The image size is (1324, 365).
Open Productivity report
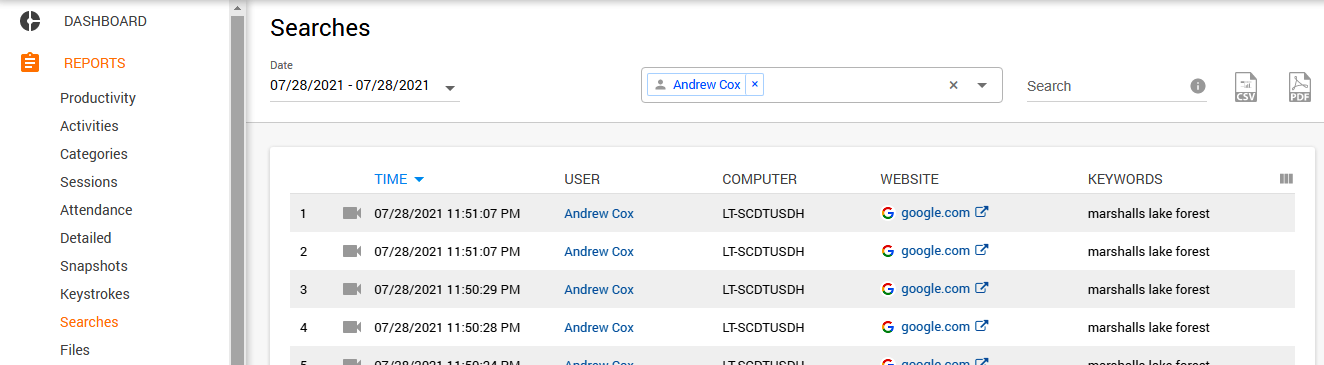pos(98,98)
